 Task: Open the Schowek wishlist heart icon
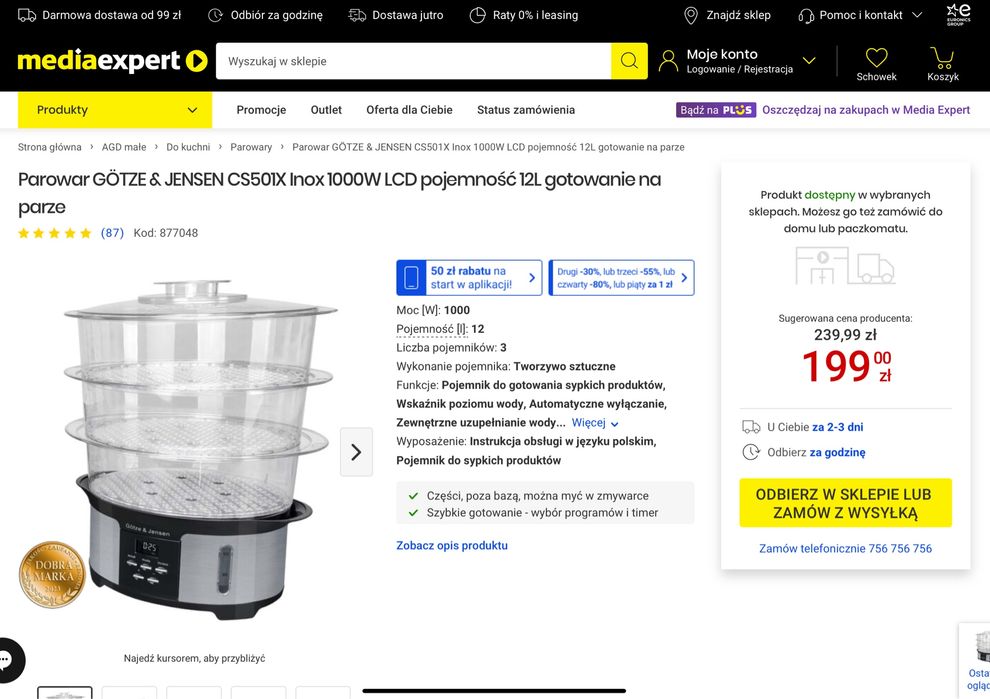876,58
